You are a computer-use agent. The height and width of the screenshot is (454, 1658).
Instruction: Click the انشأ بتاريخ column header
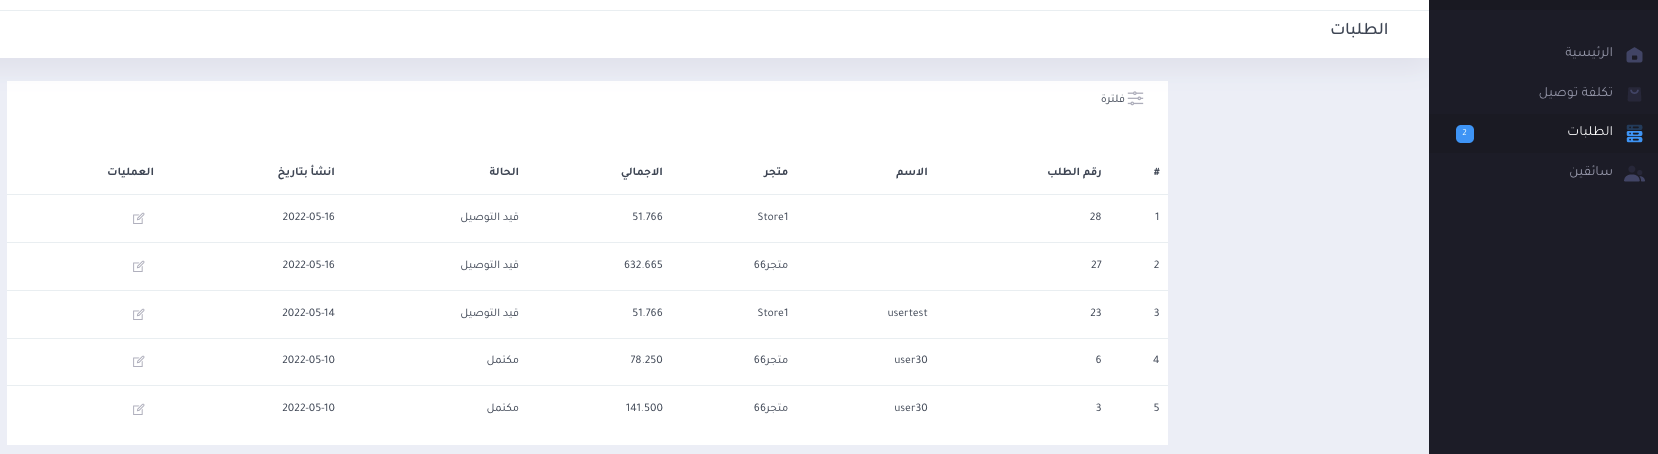click(306, 172)
